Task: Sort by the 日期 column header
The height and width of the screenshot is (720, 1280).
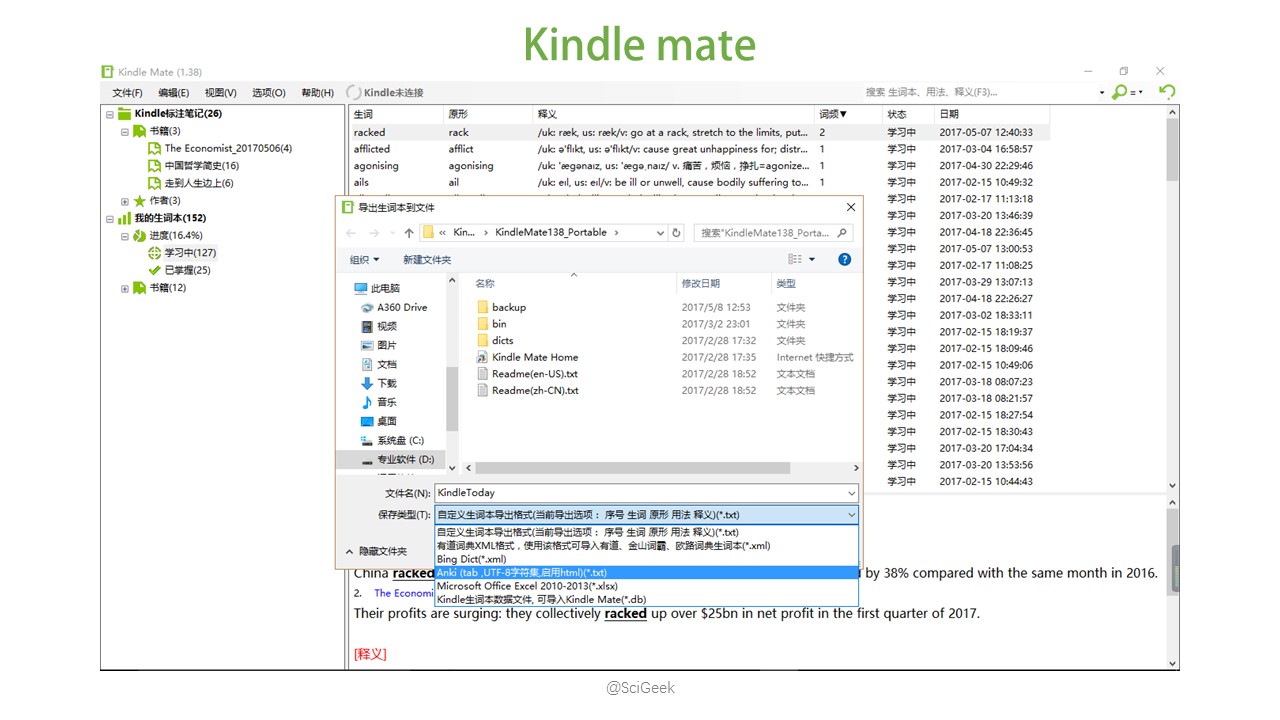Action: click(x=992, y=114)
